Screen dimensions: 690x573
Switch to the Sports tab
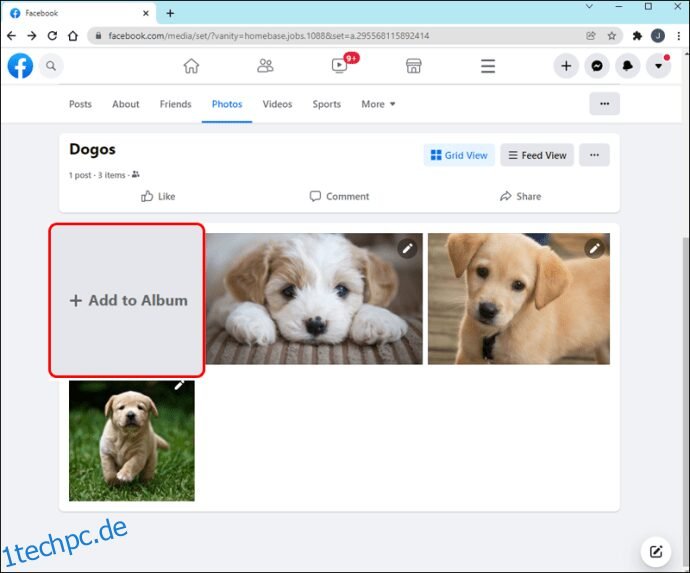[x=327, y=104]
